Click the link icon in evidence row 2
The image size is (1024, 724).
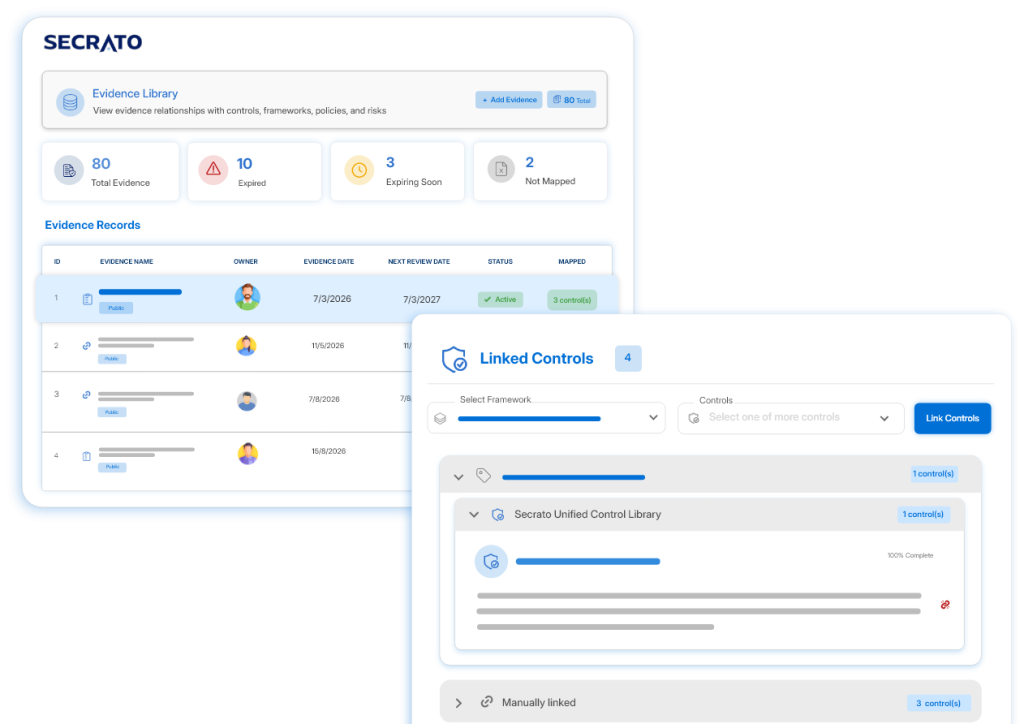[x=86, y=346]
